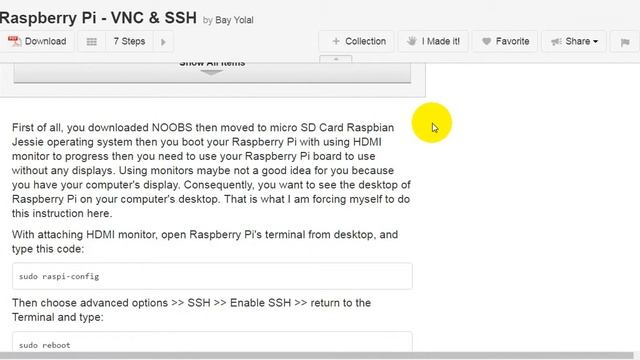Click the Download PDF button
The image size is (640, 360).
[x=36, y=41]
